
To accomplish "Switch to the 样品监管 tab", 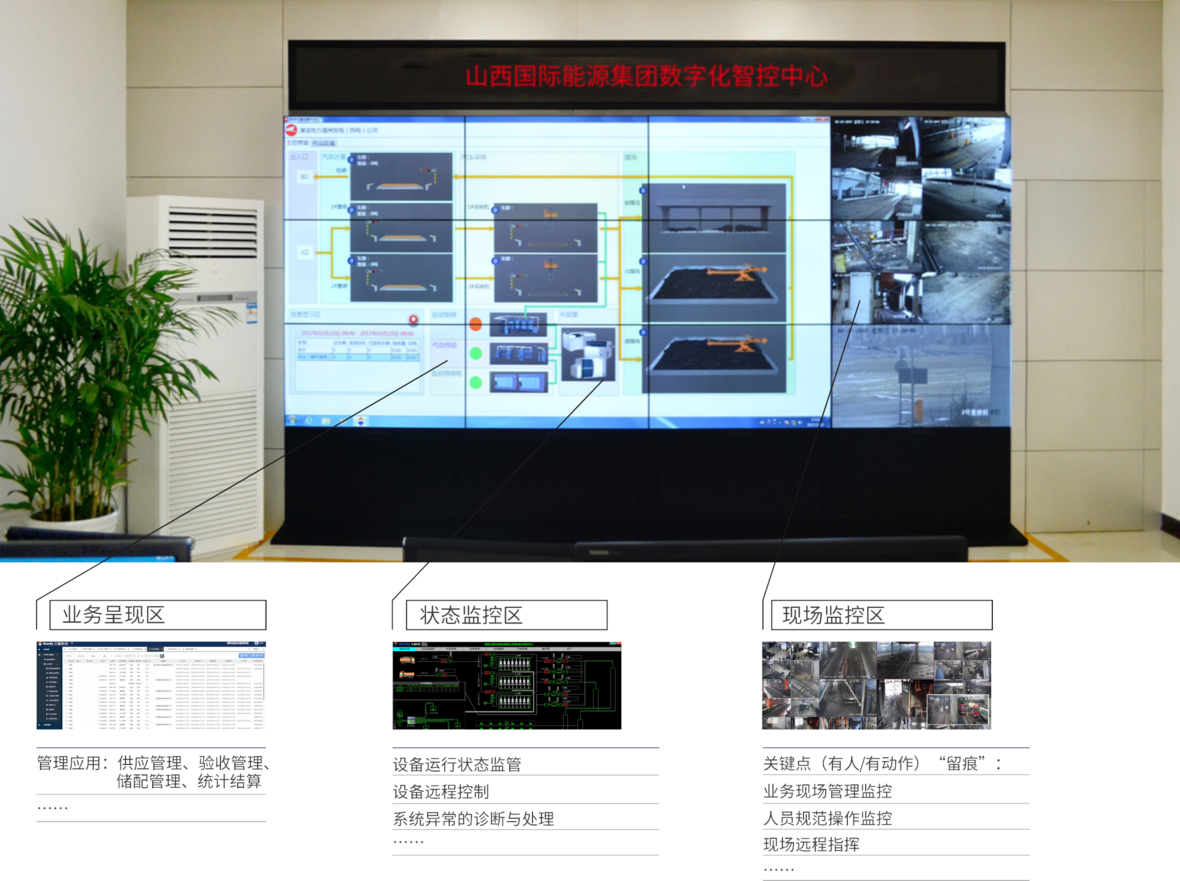I will click(324, 142).
